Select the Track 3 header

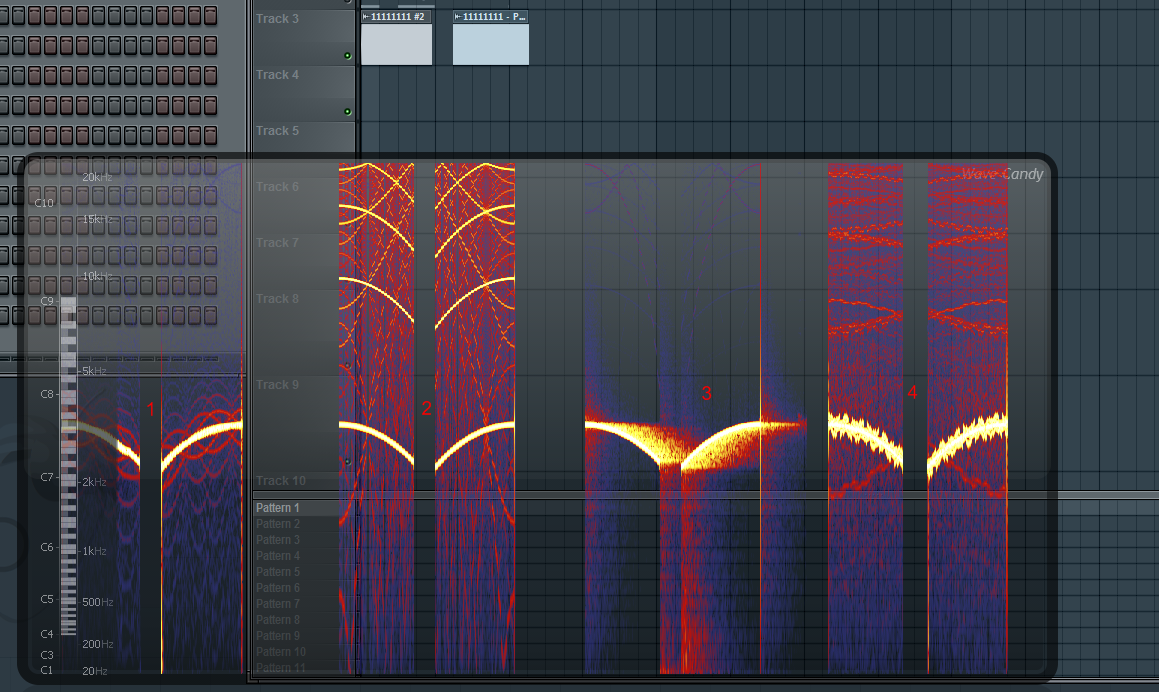coord(303,37)
